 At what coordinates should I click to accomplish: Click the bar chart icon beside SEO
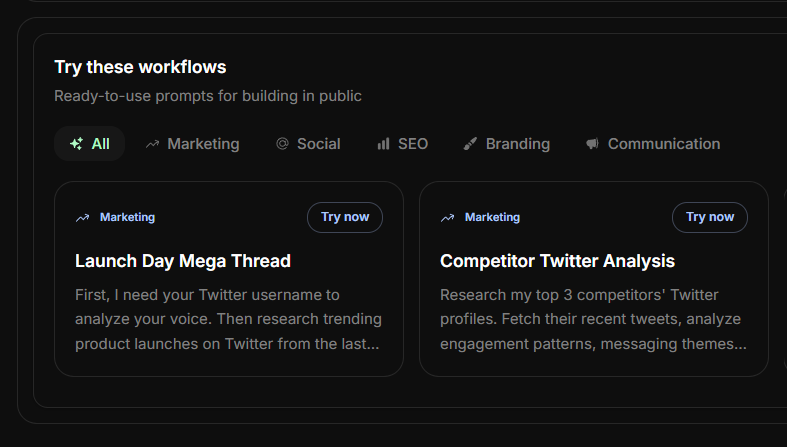tap(383, 144)
